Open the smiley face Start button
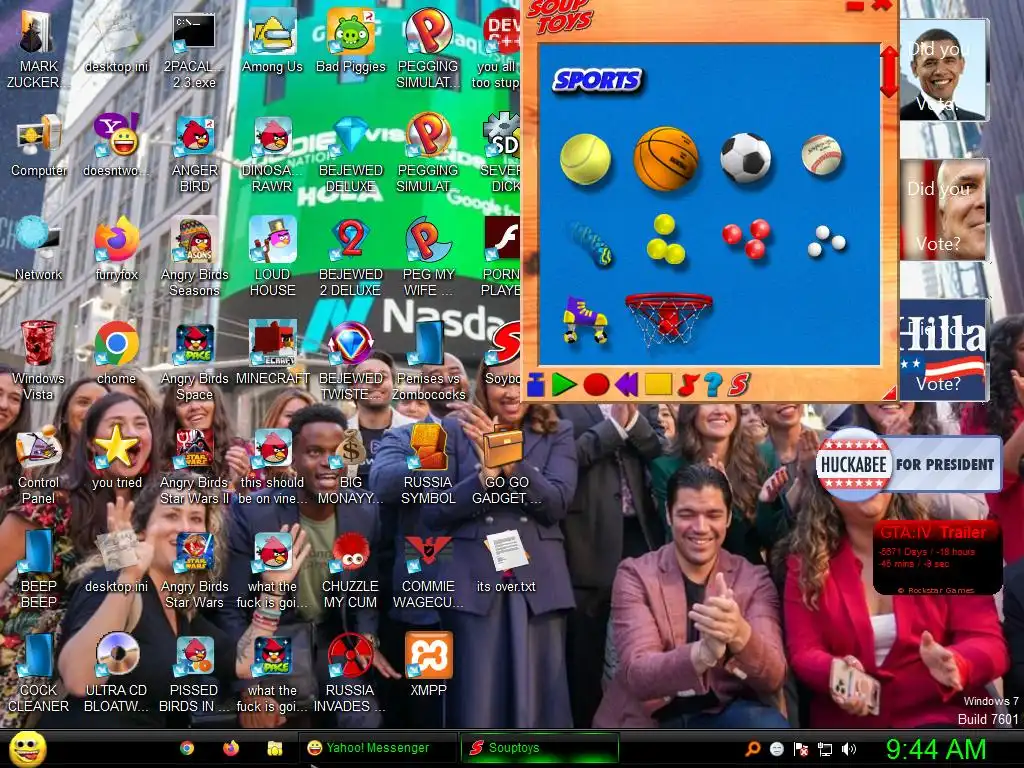The image size is (1024, 768). pos(27,749)
